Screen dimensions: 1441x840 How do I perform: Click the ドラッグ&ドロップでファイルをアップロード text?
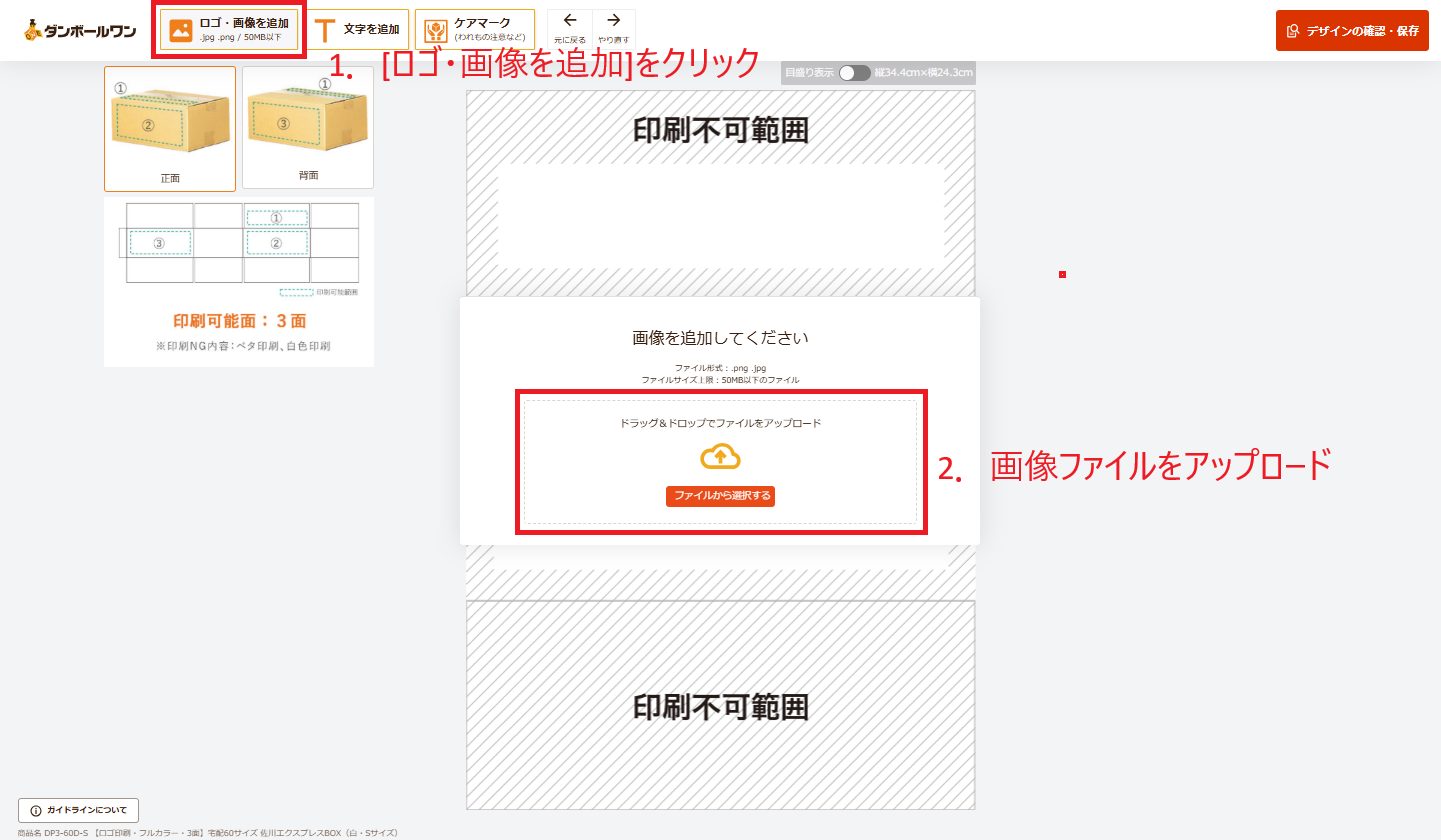click(720, 423)
